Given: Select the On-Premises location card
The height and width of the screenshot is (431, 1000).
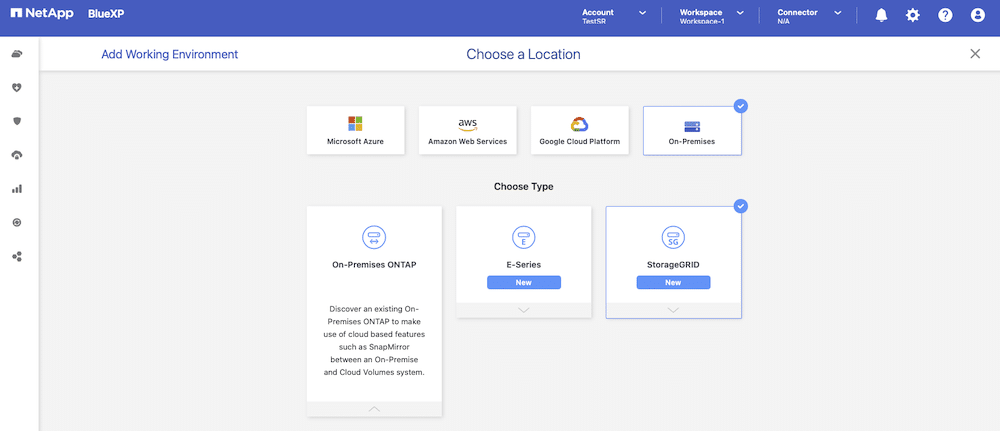Looking at the screenshot, I should click(692, 130).
